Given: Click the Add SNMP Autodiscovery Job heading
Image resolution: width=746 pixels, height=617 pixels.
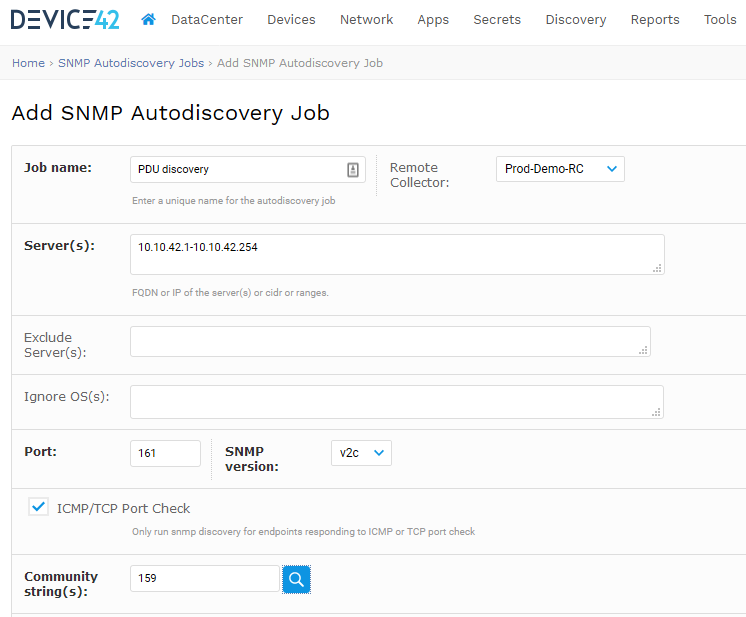Looking at the screenshot, I should point(170,113).
